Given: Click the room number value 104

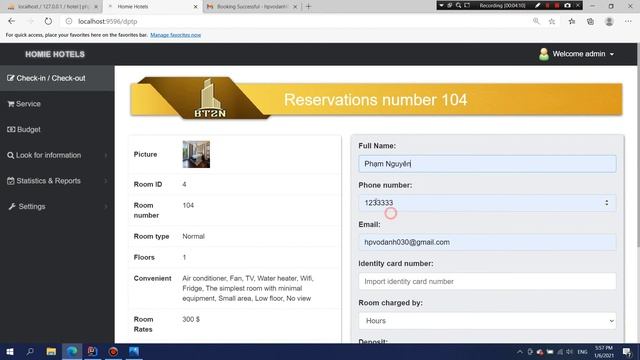Looking at the screenshot, I should (x=188, y=205).
